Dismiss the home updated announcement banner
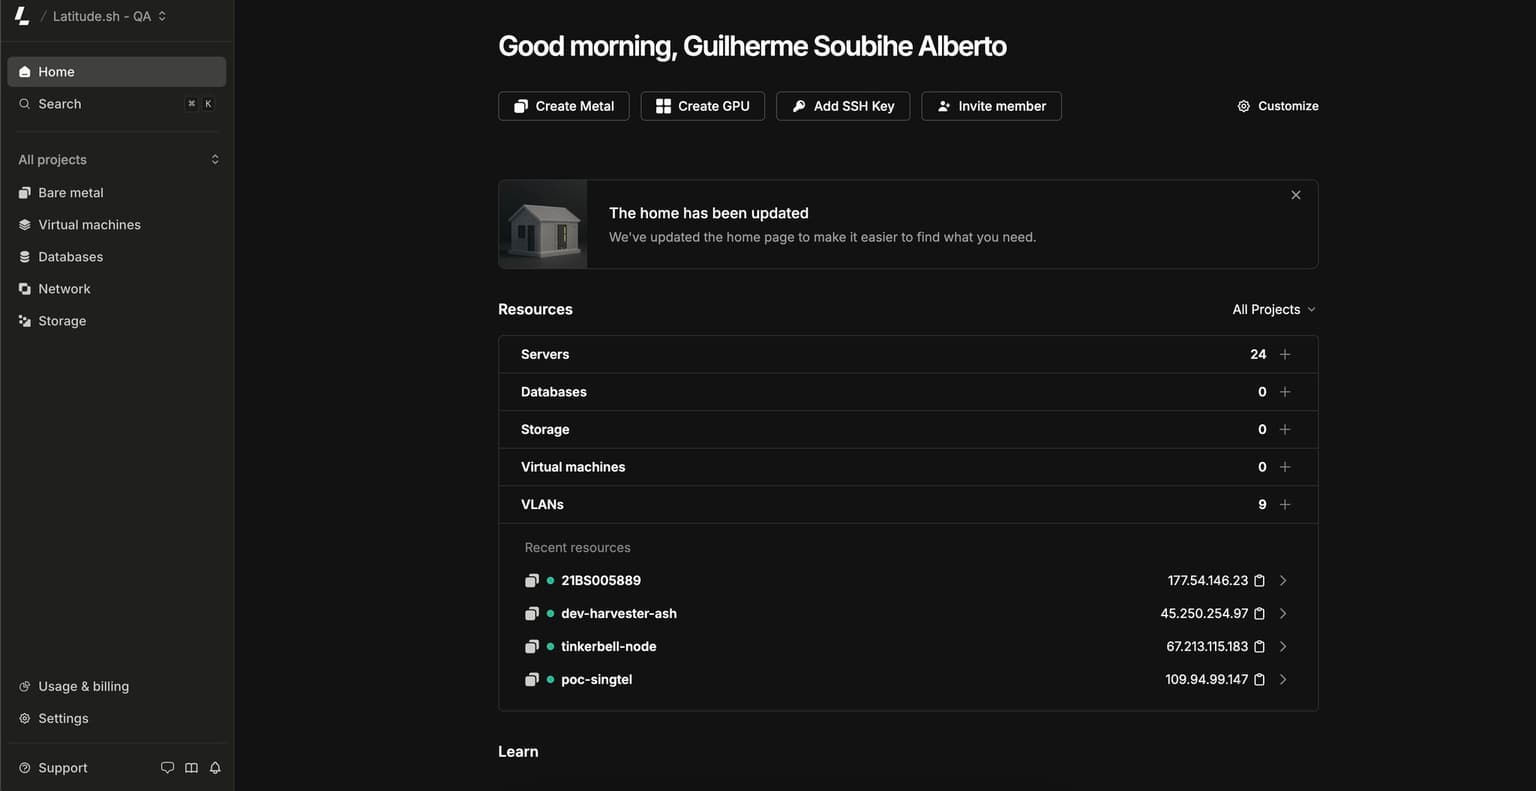This screenshot has height=791, width=1536. (1295, 194)
